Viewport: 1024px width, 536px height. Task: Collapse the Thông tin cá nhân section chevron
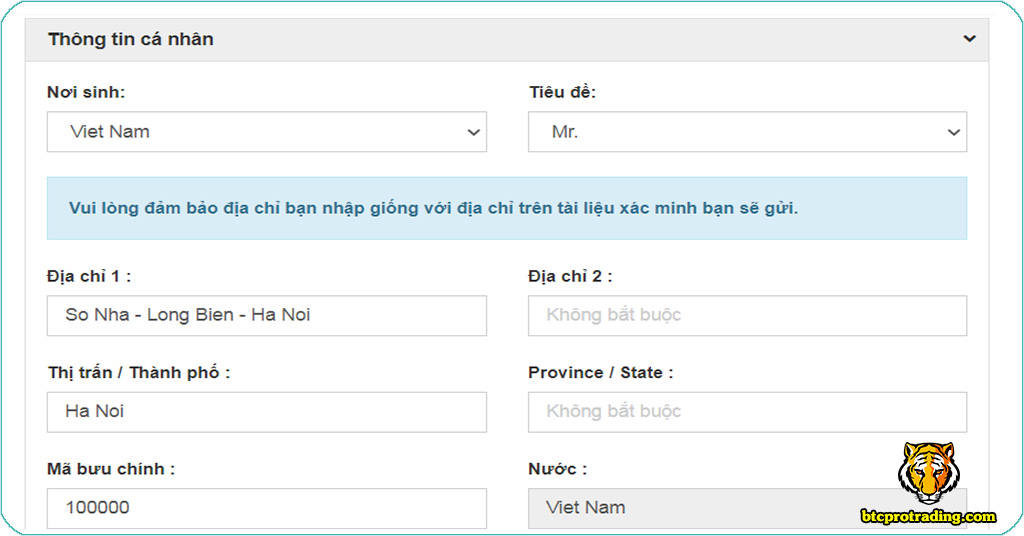click(x=968, y=39)
